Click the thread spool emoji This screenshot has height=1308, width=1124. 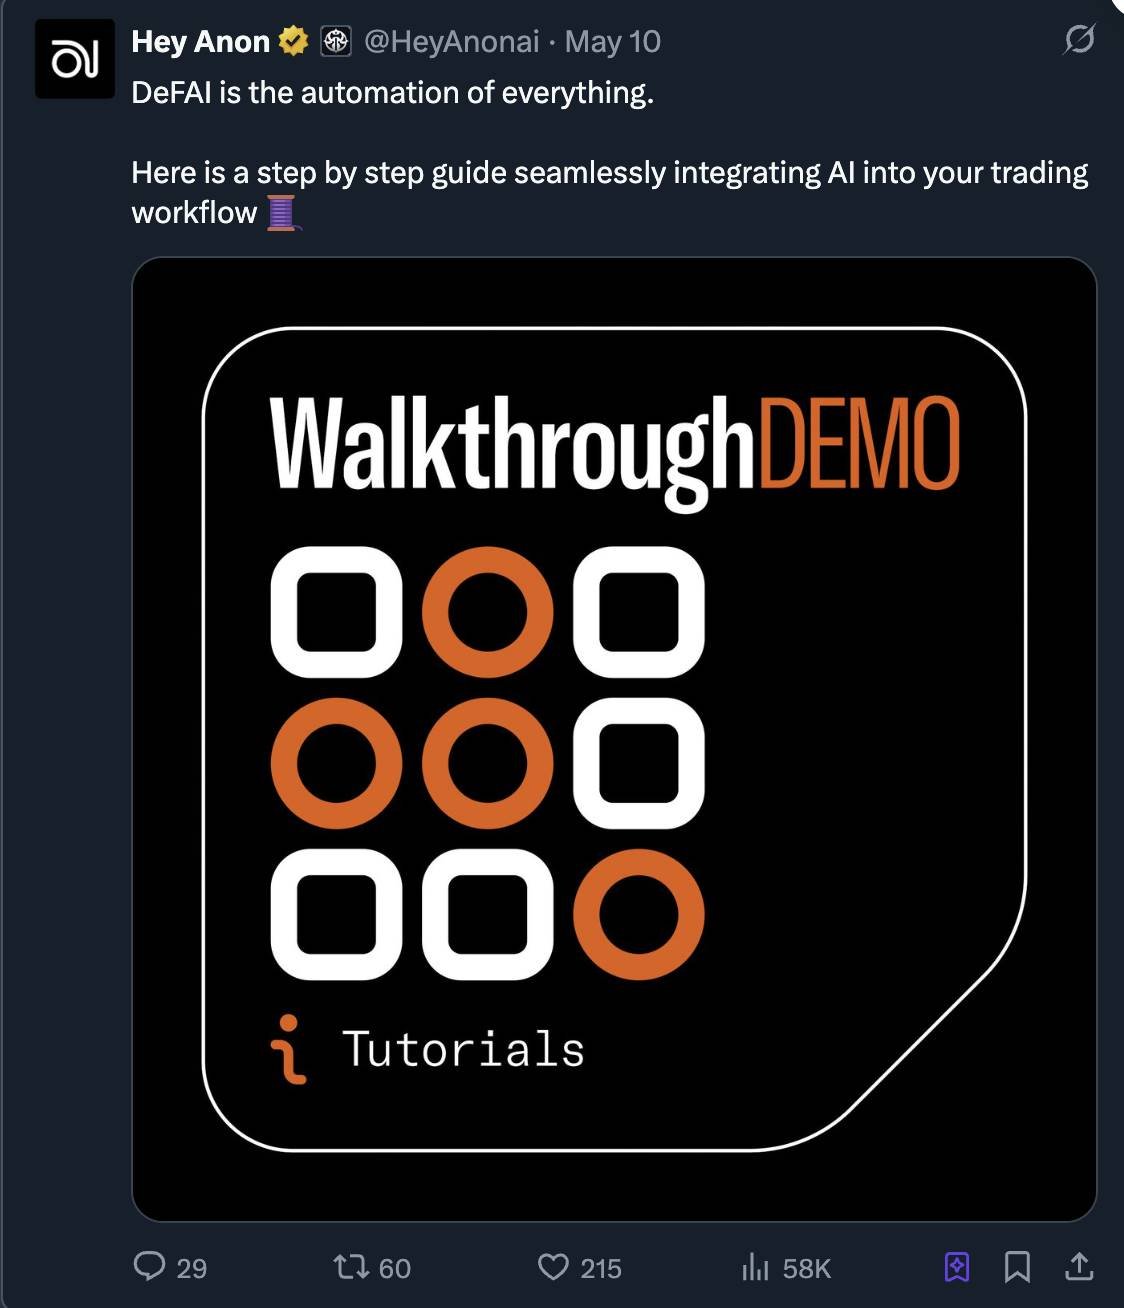pyautogui.click(x=282, y=212)
